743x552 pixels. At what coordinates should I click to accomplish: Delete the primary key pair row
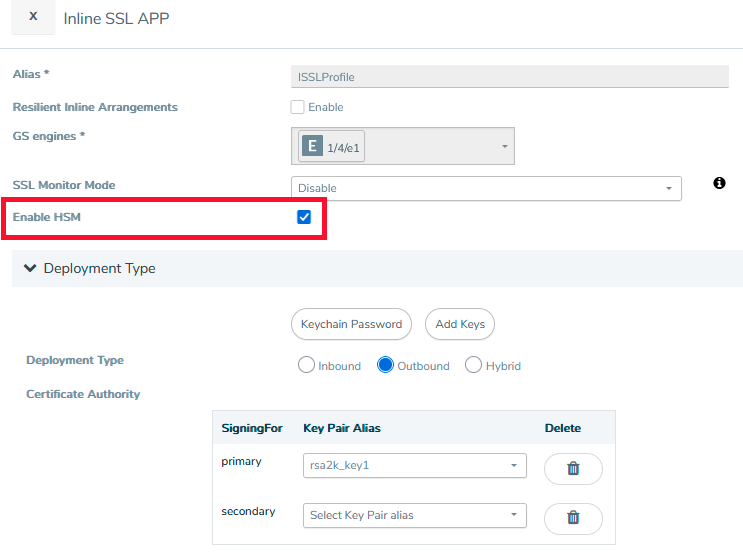pos(573,469)
